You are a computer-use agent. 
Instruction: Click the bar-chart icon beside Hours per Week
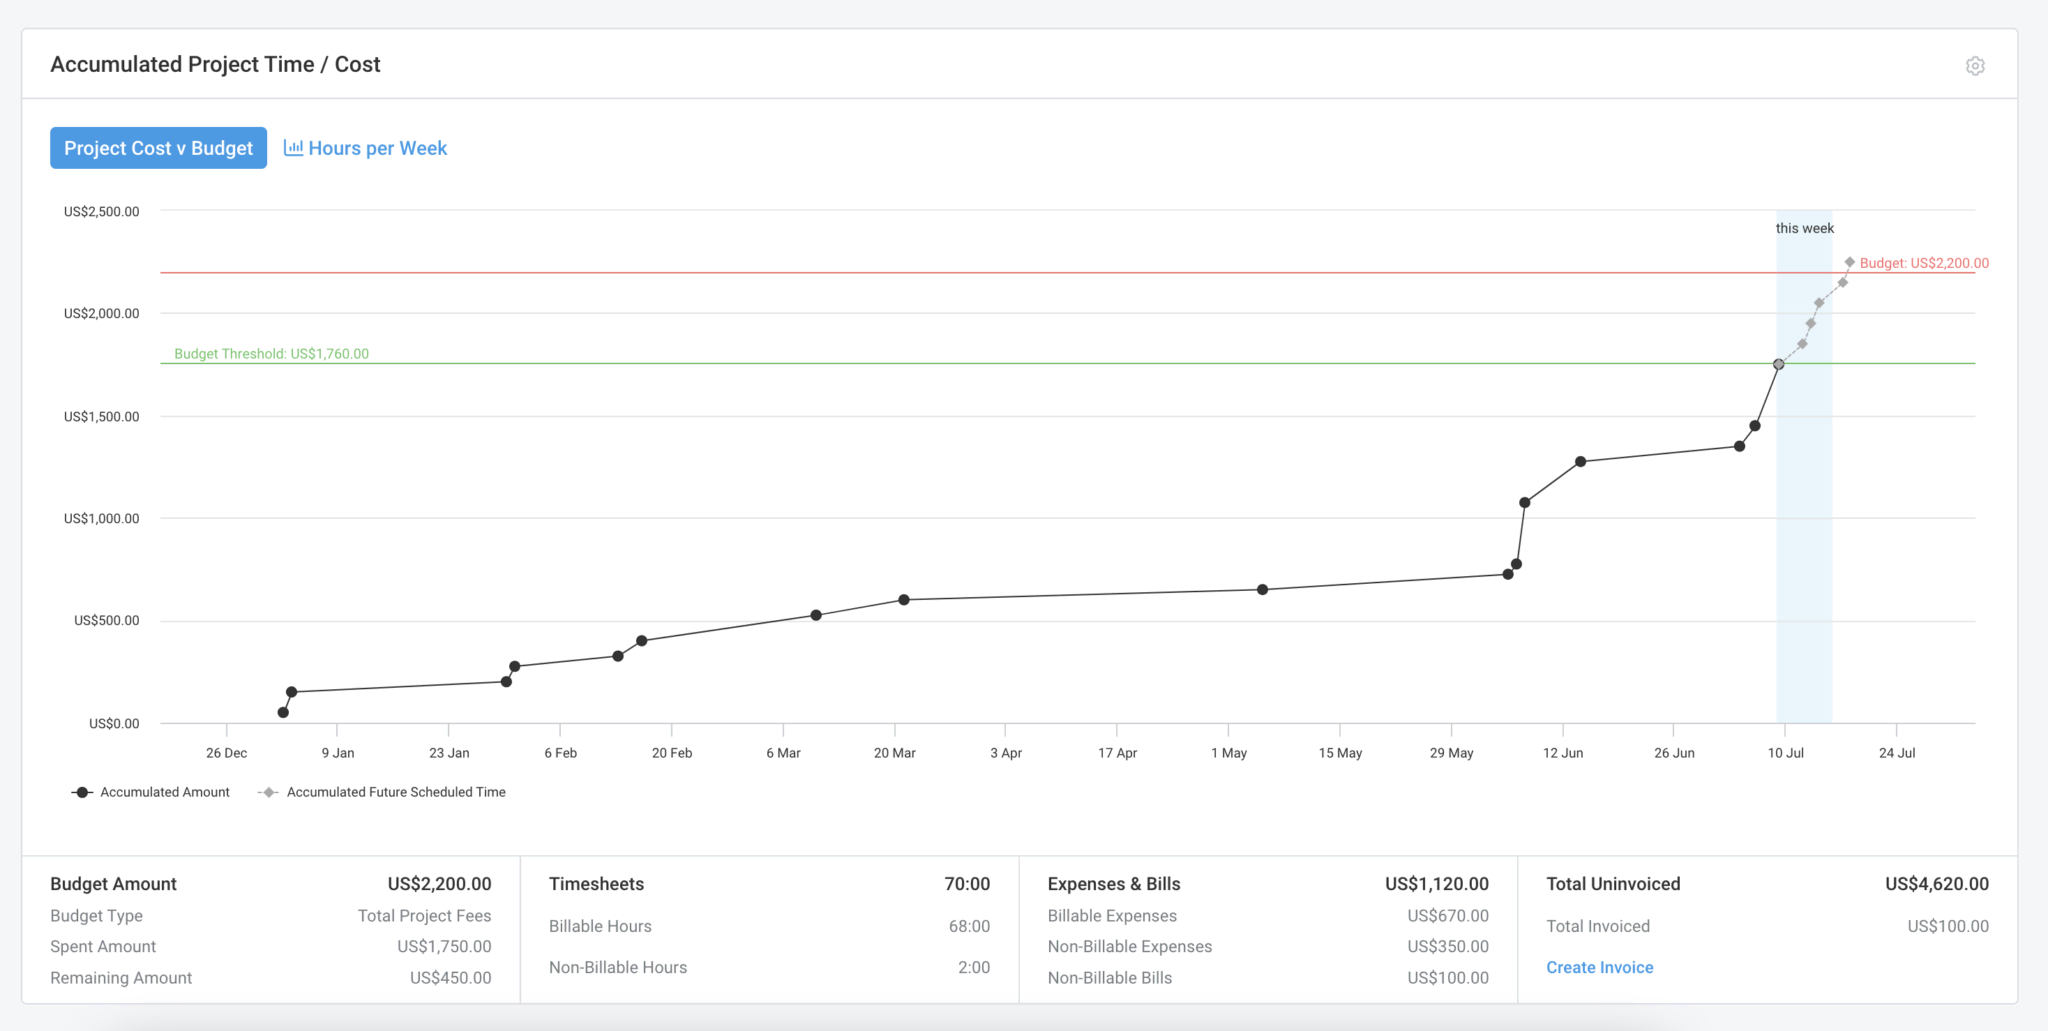point(292,147)
